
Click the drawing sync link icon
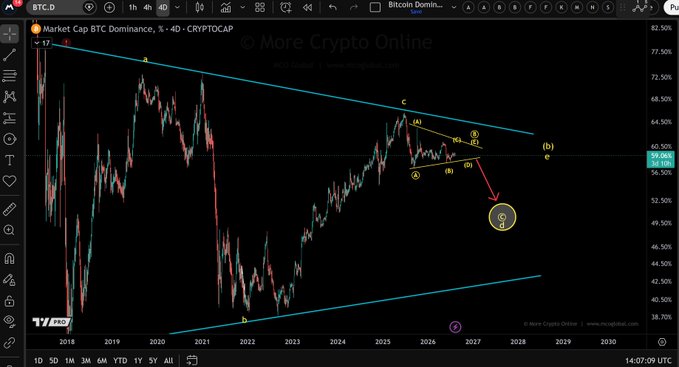[10, 343]
